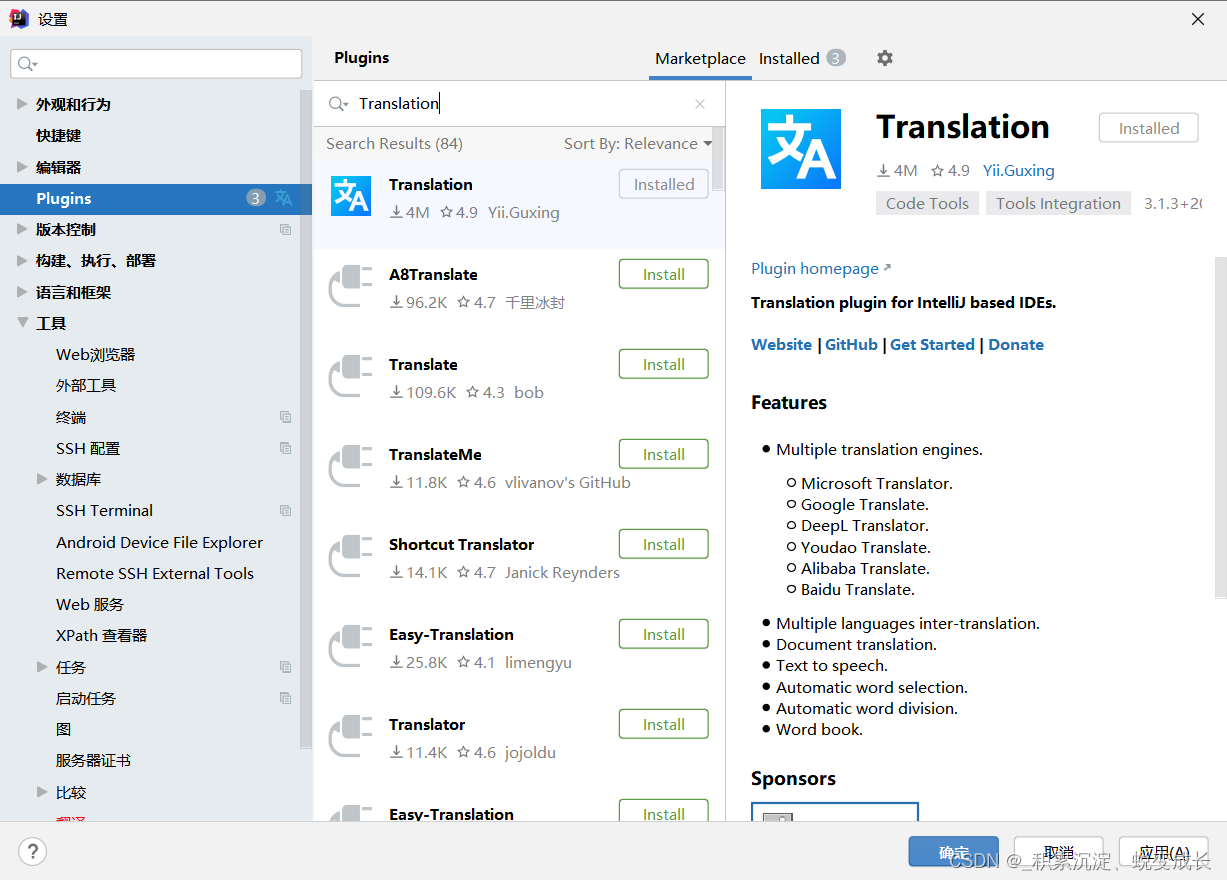Viewport: 1227px width, 880px height.
Task: Open the Website link
Action: 781,344
